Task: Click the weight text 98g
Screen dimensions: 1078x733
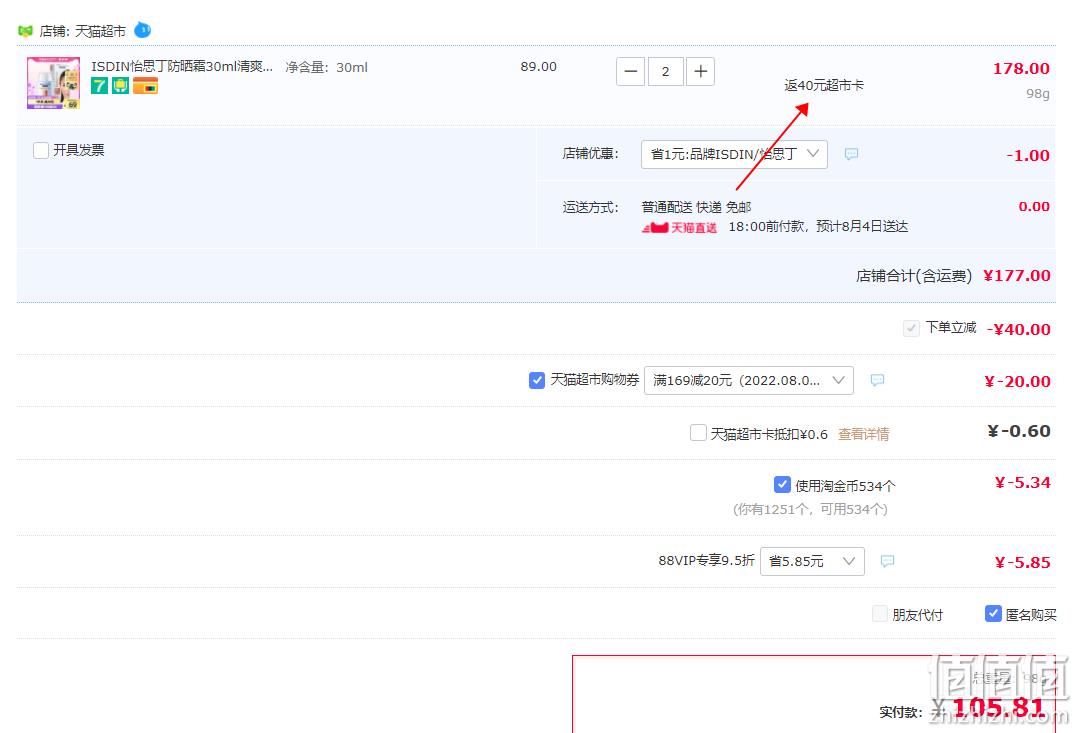Action: pyautogui.click(x=1038, y=94)
